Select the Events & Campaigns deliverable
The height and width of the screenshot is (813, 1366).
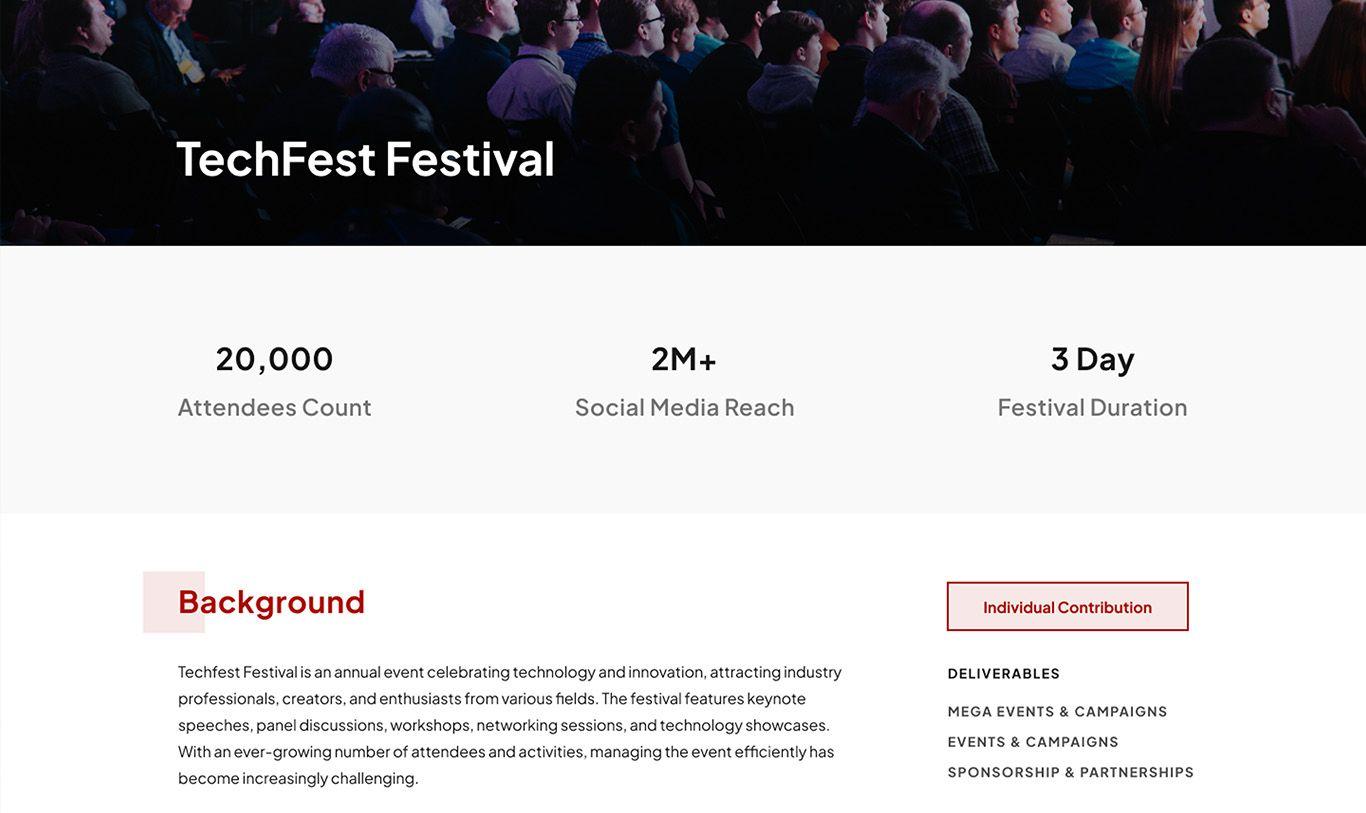pos(1033,742)
